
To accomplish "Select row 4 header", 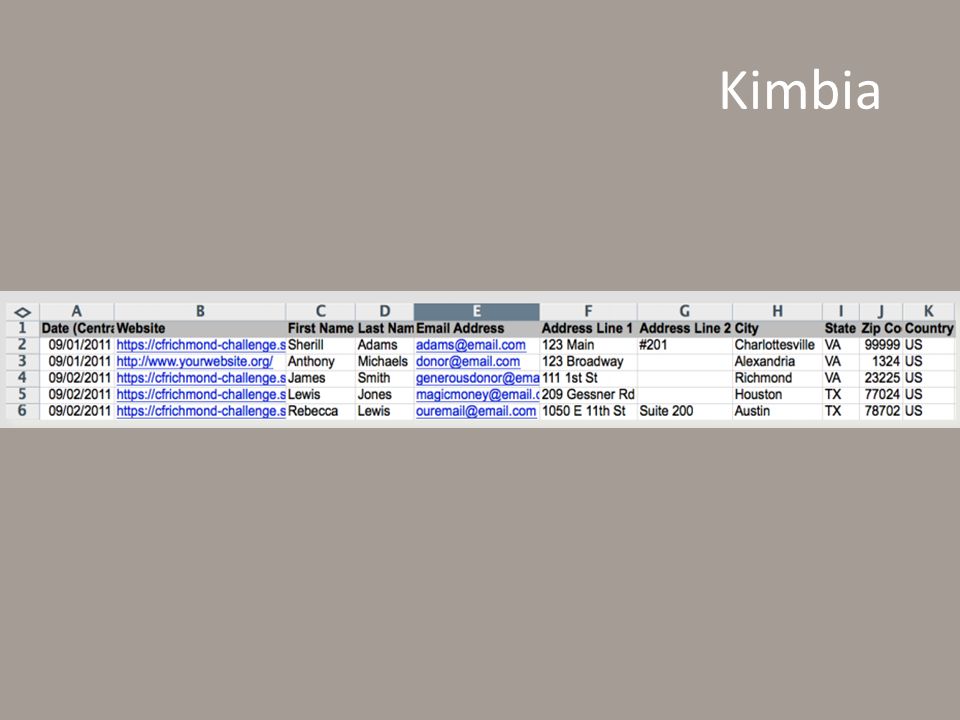I will coord(23,378).
